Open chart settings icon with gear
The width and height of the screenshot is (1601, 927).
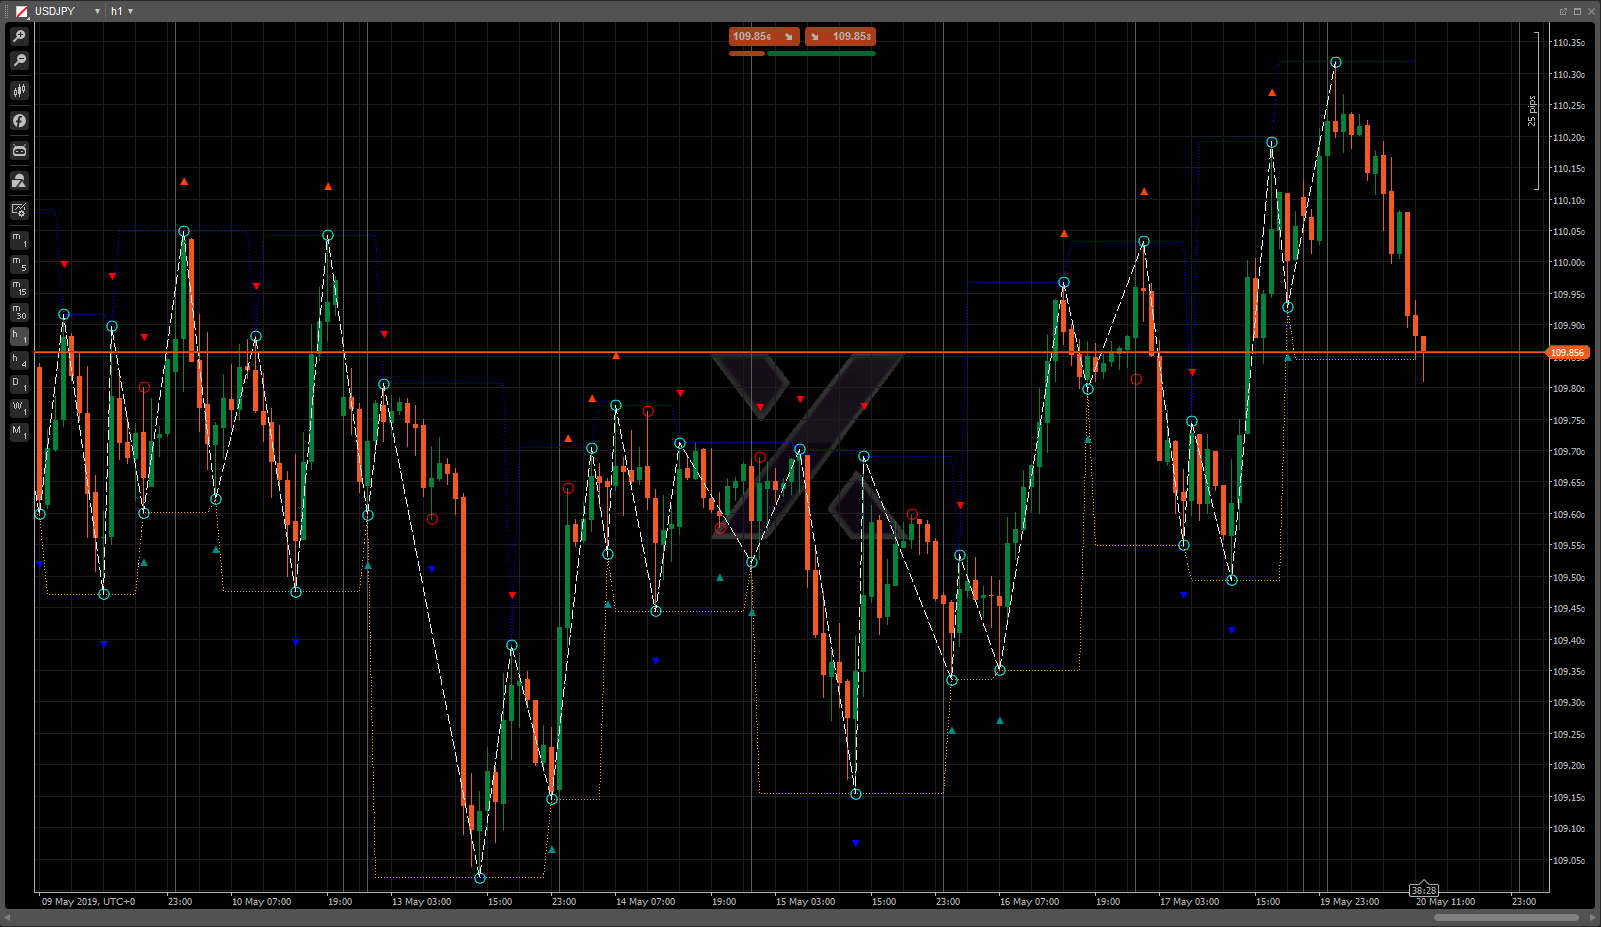point(19,210)
